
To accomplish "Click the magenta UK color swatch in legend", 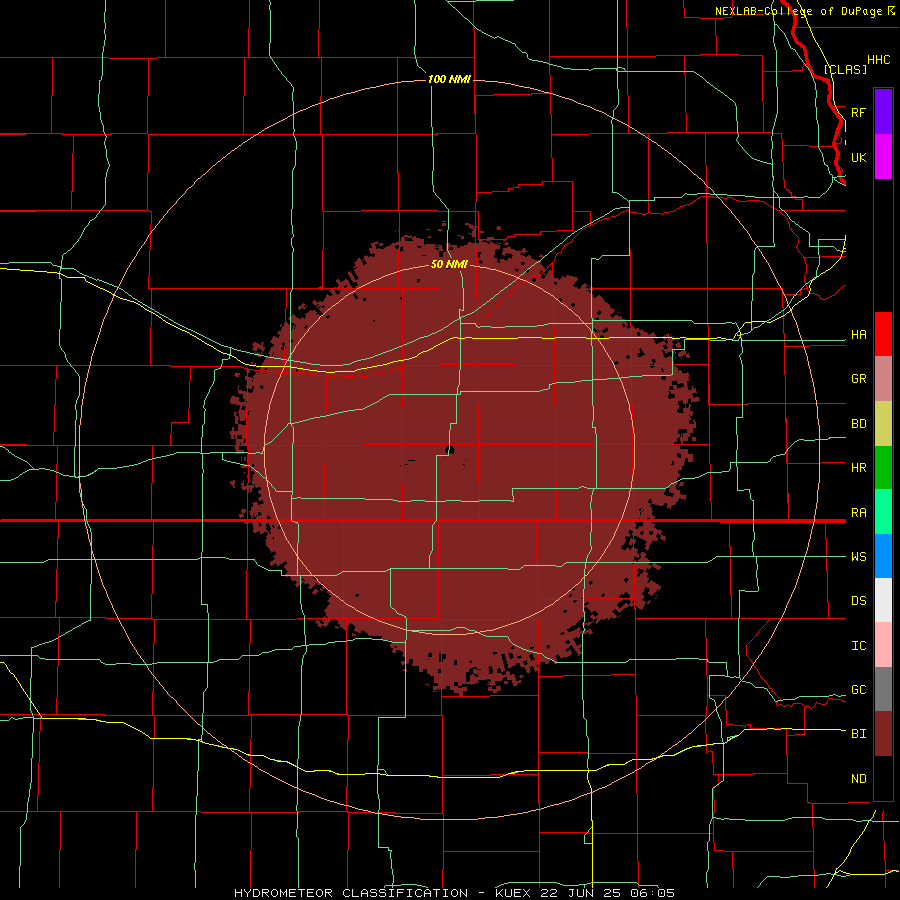I will click(883, 157).
